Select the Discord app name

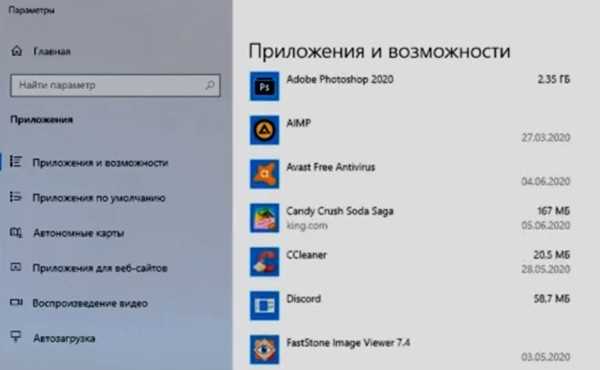[x=303, y=299]
